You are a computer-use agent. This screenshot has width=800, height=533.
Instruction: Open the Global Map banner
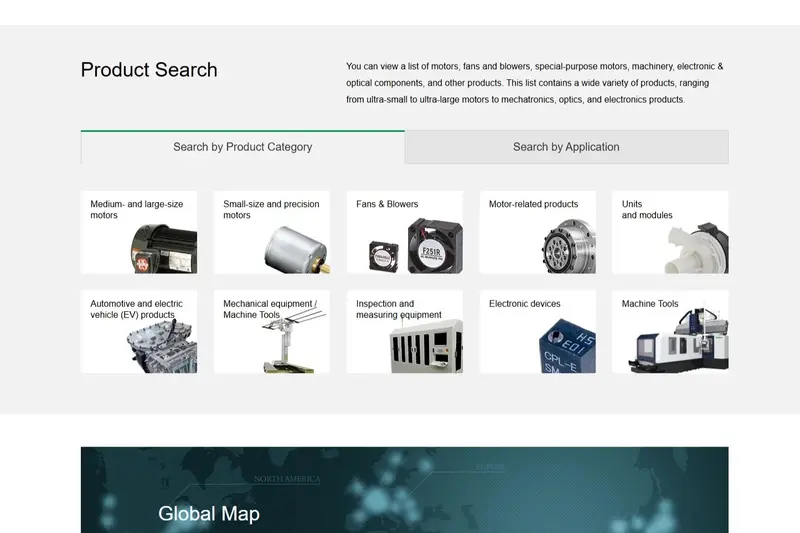click(405, 490)
